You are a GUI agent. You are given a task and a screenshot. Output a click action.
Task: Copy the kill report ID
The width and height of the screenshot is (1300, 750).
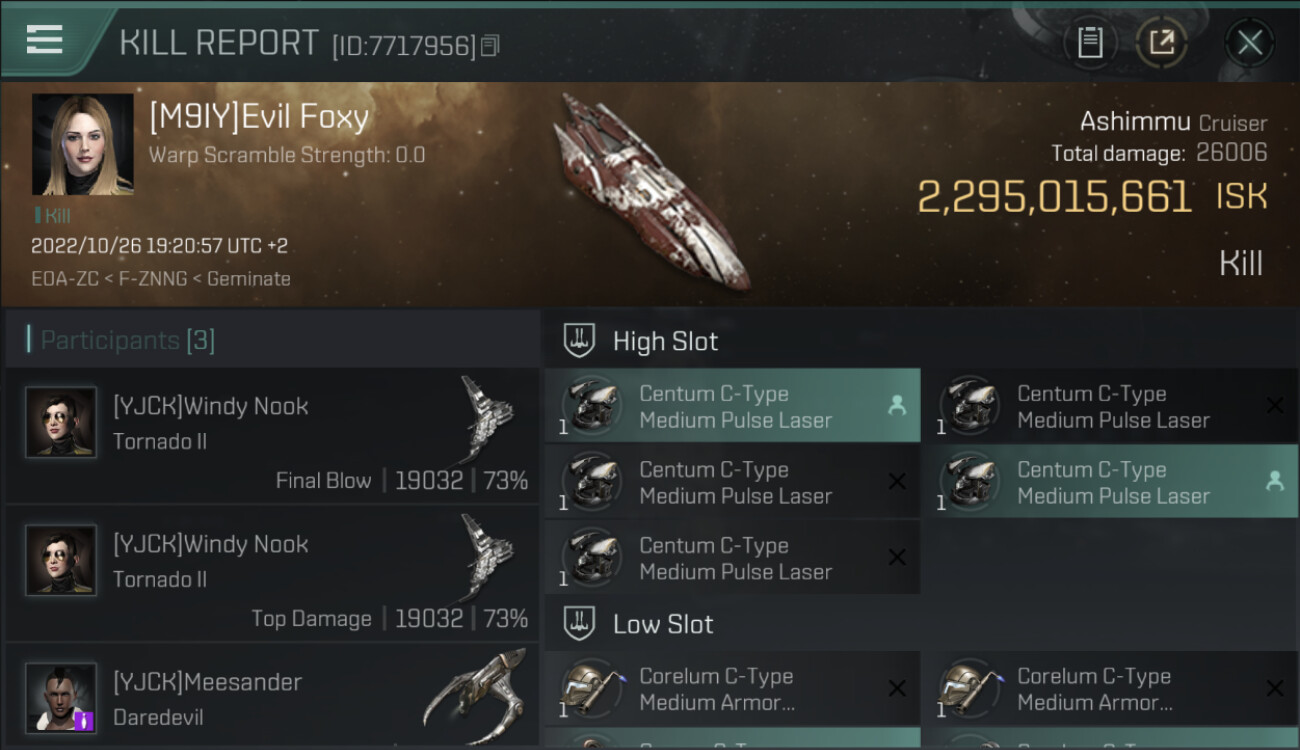pyautogui.click(x=490, y=46)
